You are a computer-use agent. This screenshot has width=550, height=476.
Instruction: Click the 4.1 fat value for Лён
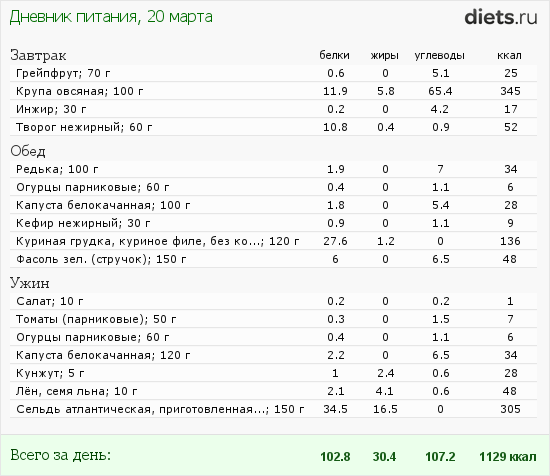[x=385, y=391]
